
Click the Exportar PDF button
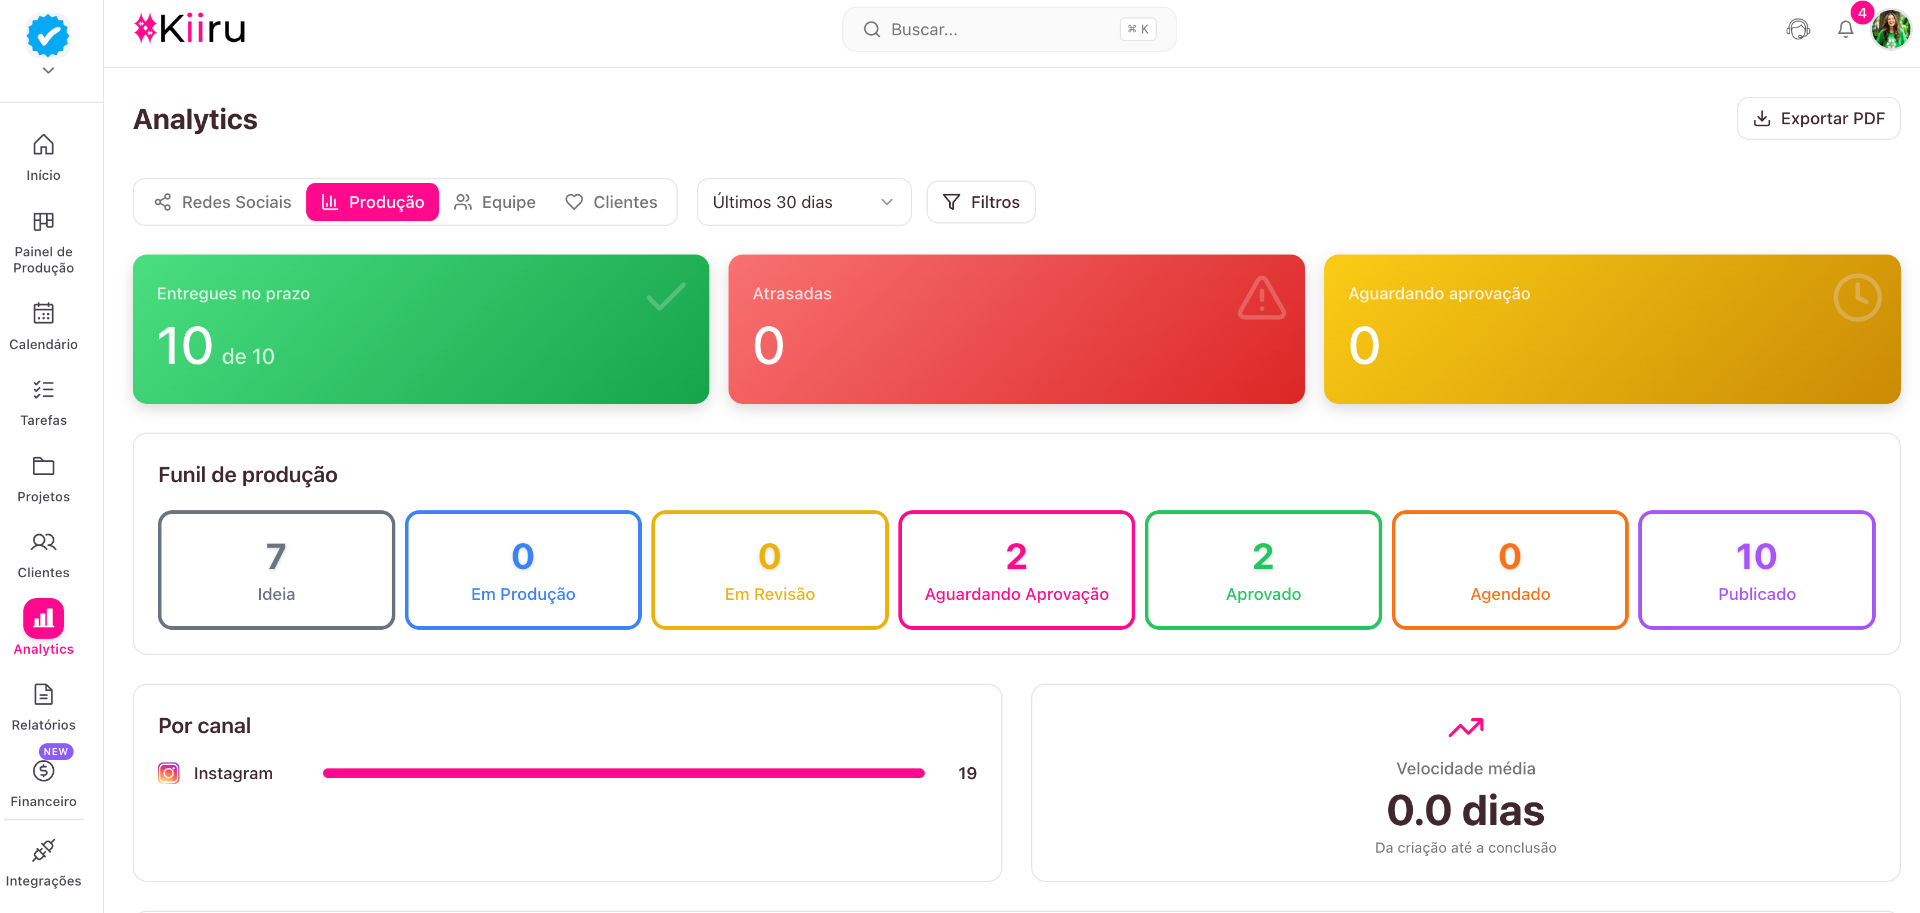click(1819, 119)
